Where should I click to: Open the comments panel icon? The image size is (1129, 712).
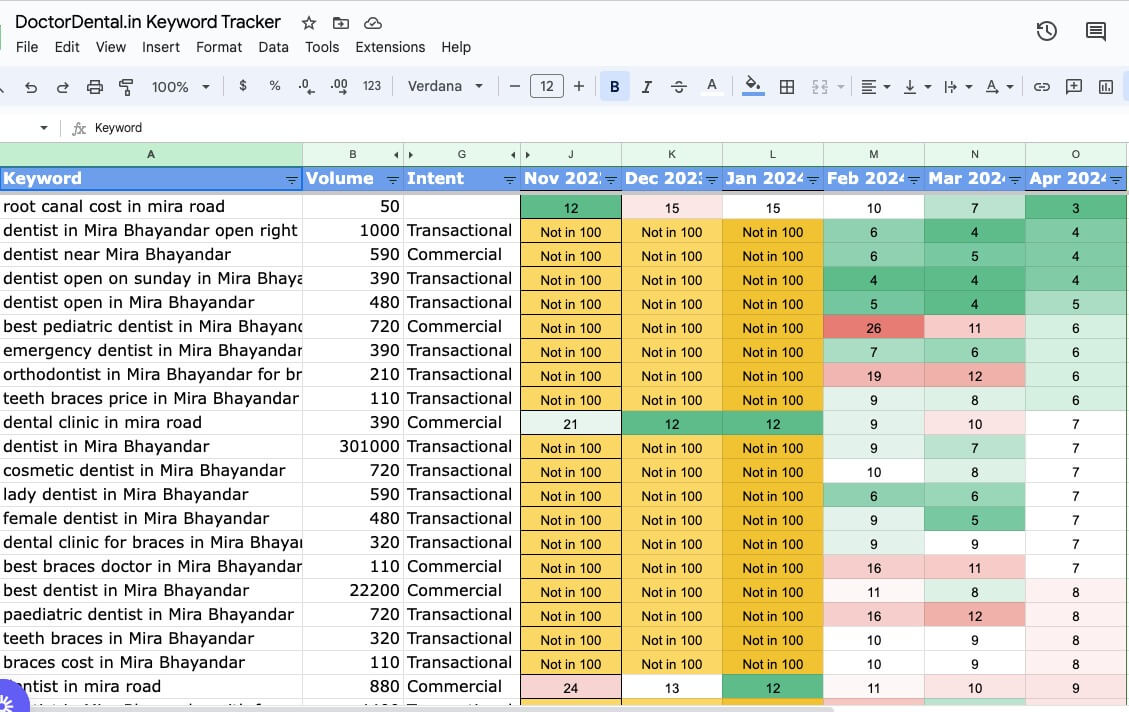coord(1096,31)
